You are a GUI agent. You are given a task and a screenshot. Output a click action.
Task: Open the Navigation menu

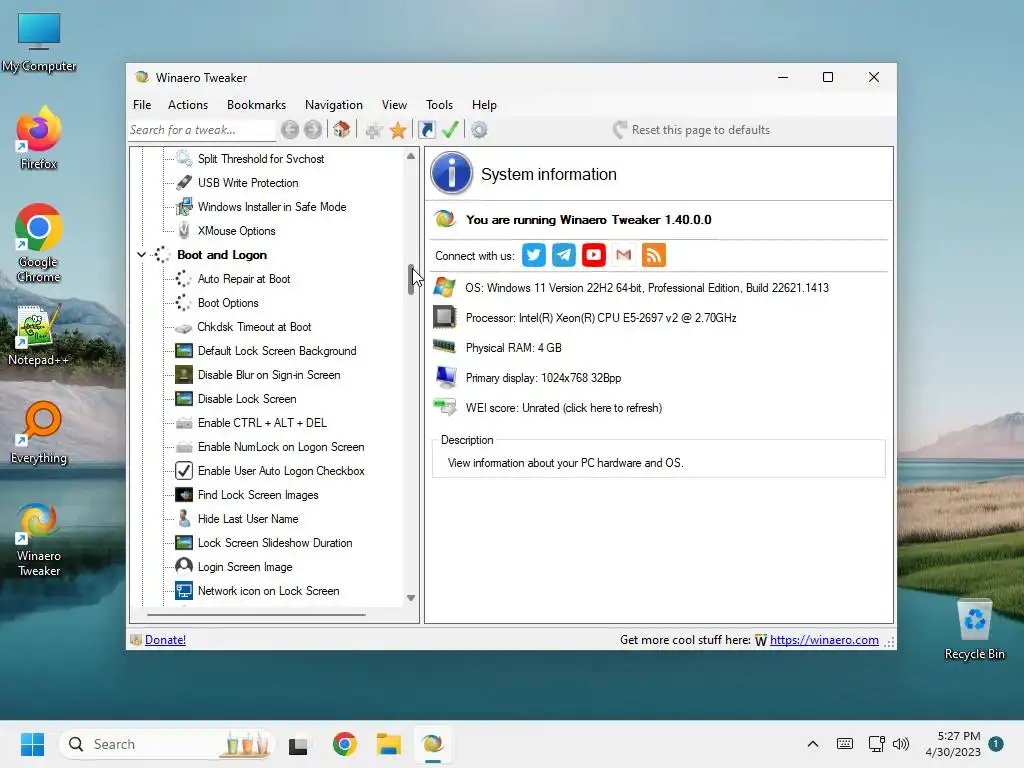click(x=334, y=104)
